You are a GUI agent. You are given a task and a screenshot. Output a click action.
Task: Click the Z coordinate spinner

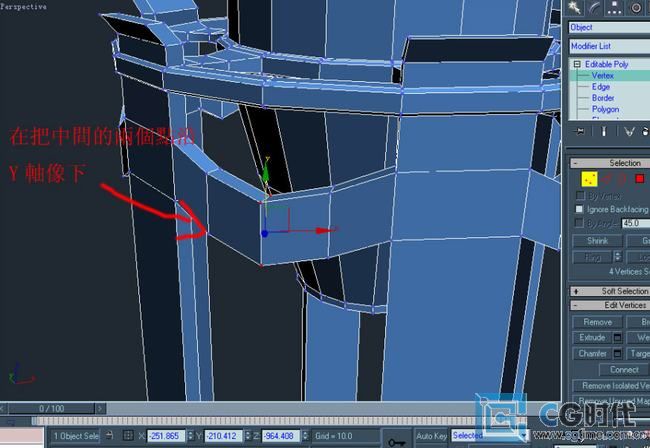(306, 436)
